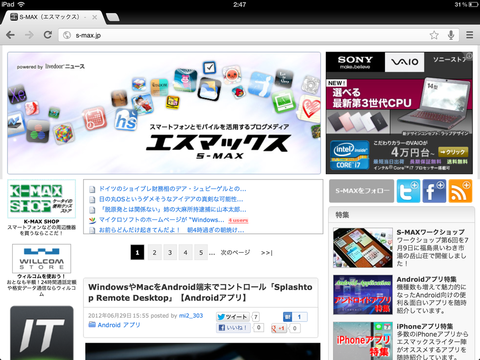
Task: Click the Google +1 button
Action: click(278, 328)
